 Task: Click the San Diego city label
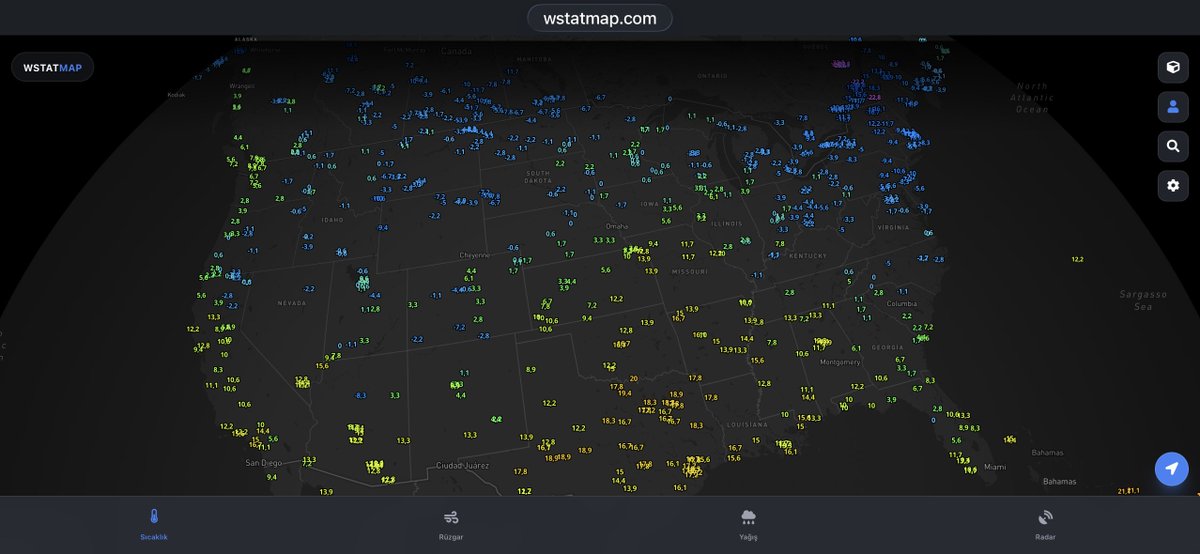click(264, 464)
